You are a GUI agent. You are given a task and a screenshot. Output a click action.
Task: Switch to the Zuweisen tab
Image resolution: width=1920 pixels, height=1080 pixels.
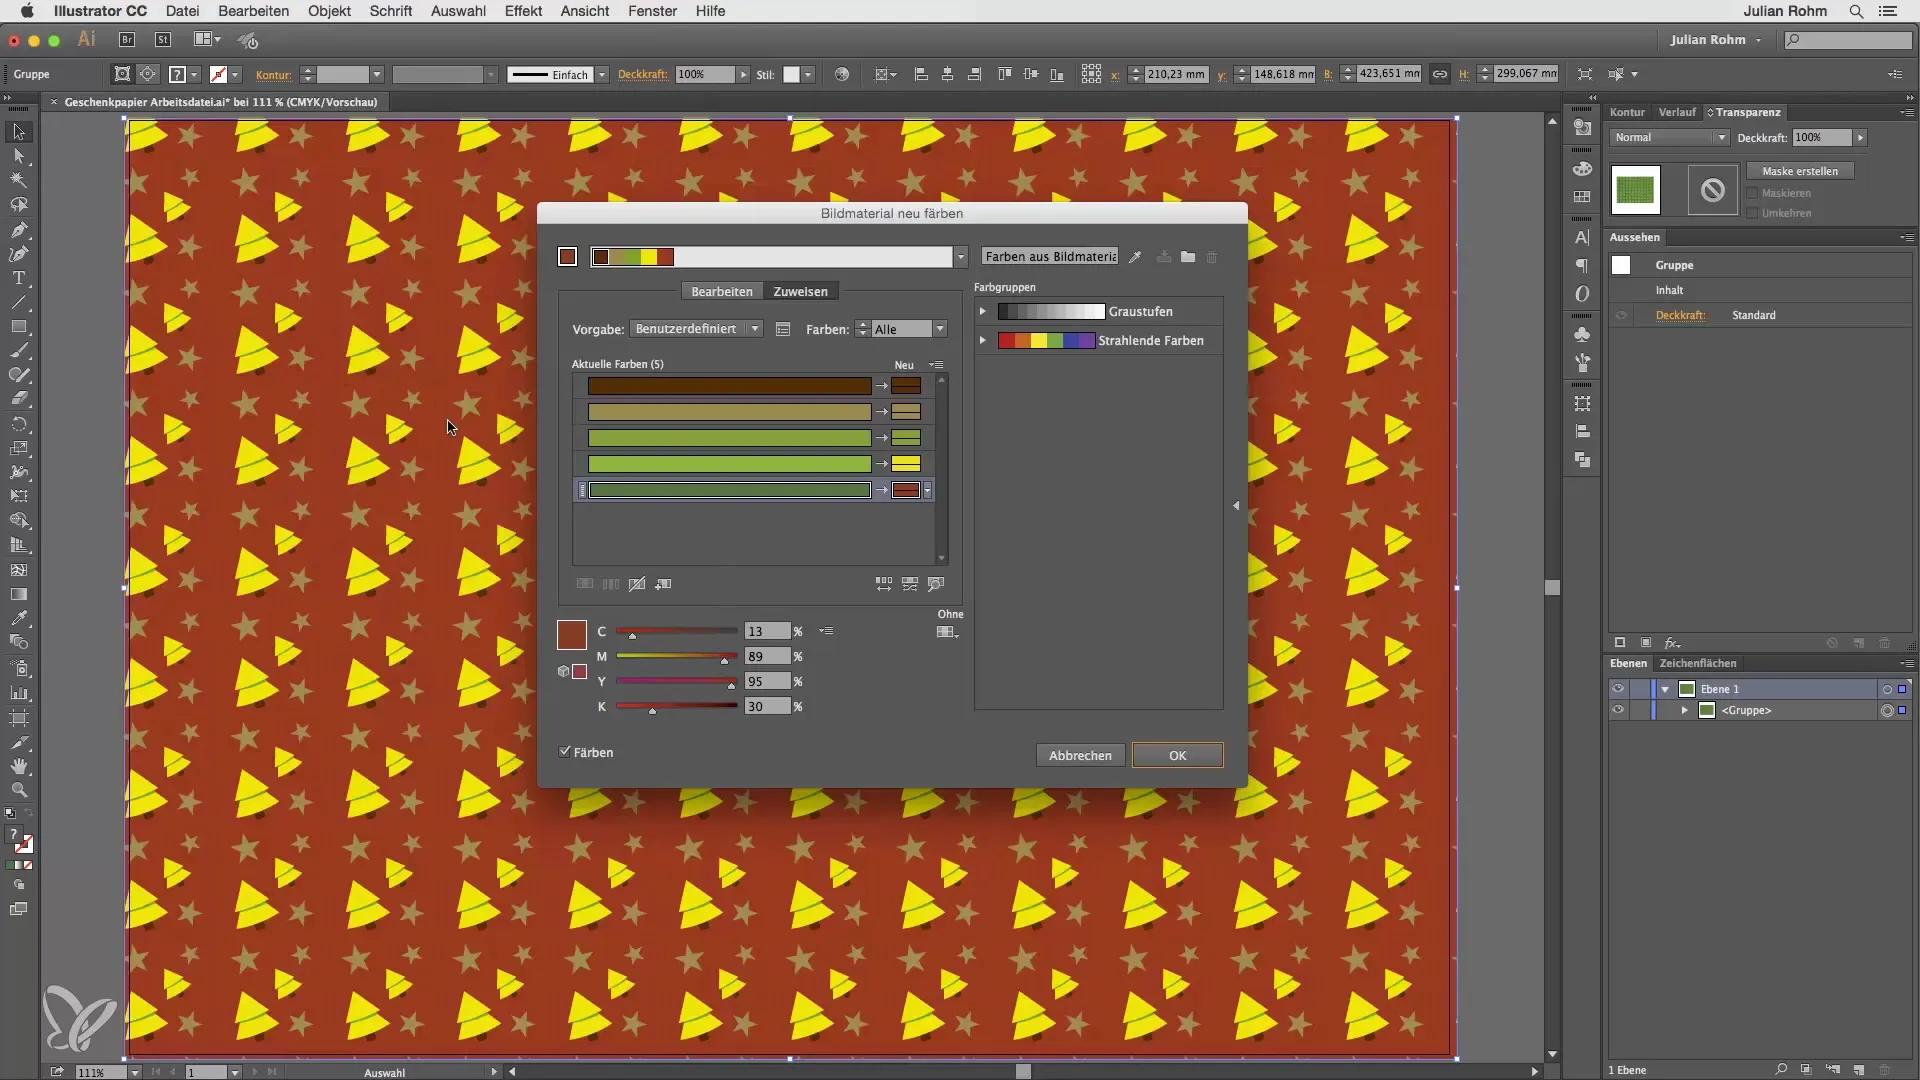pos(800,291)
